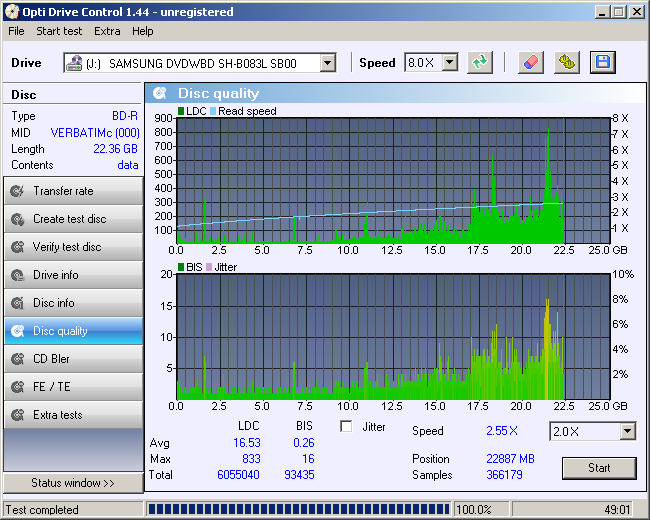Switch to the Transfer rate tab
650x520 pixels.
tap(73, 191)
